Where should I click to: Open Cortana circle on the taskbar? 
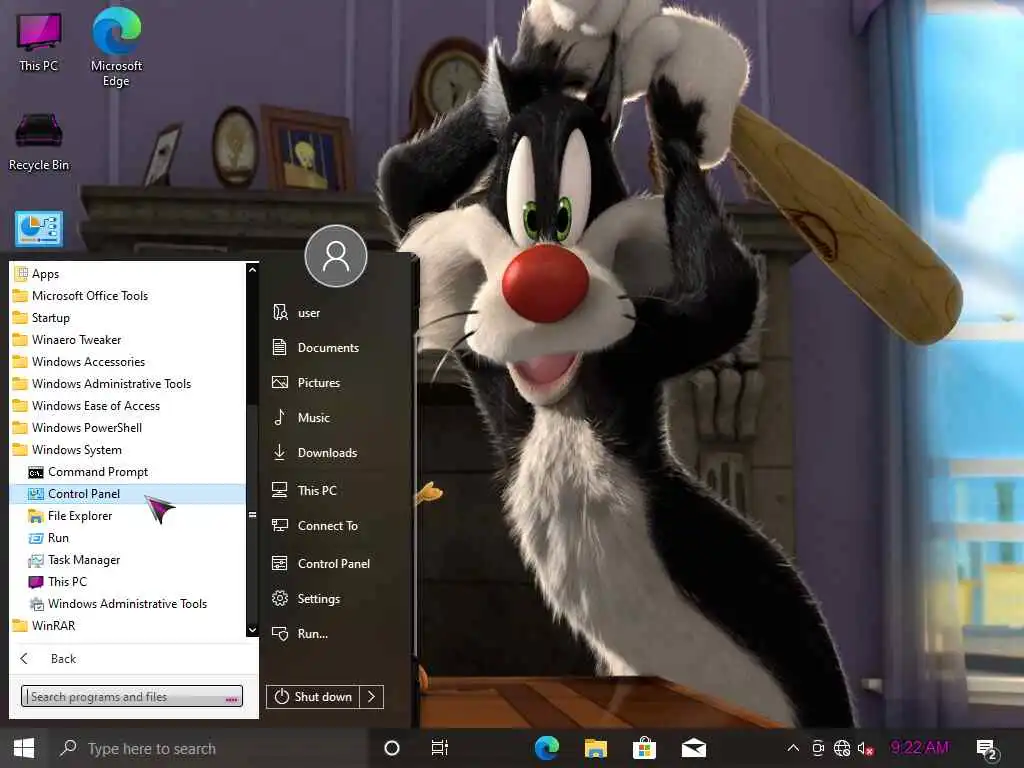392,748
